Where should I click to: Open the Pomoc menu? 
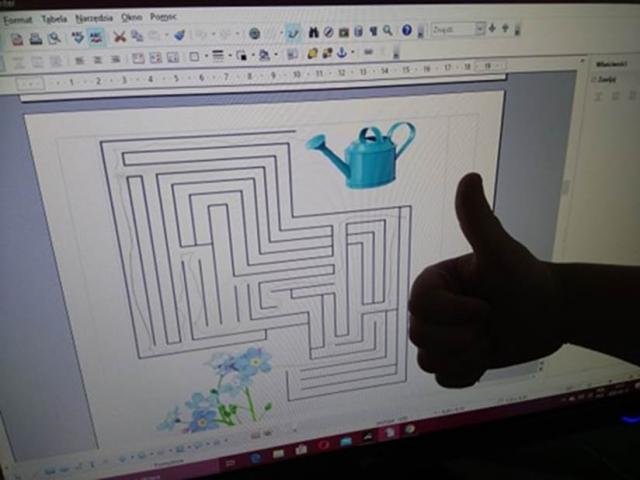[163, 17]
